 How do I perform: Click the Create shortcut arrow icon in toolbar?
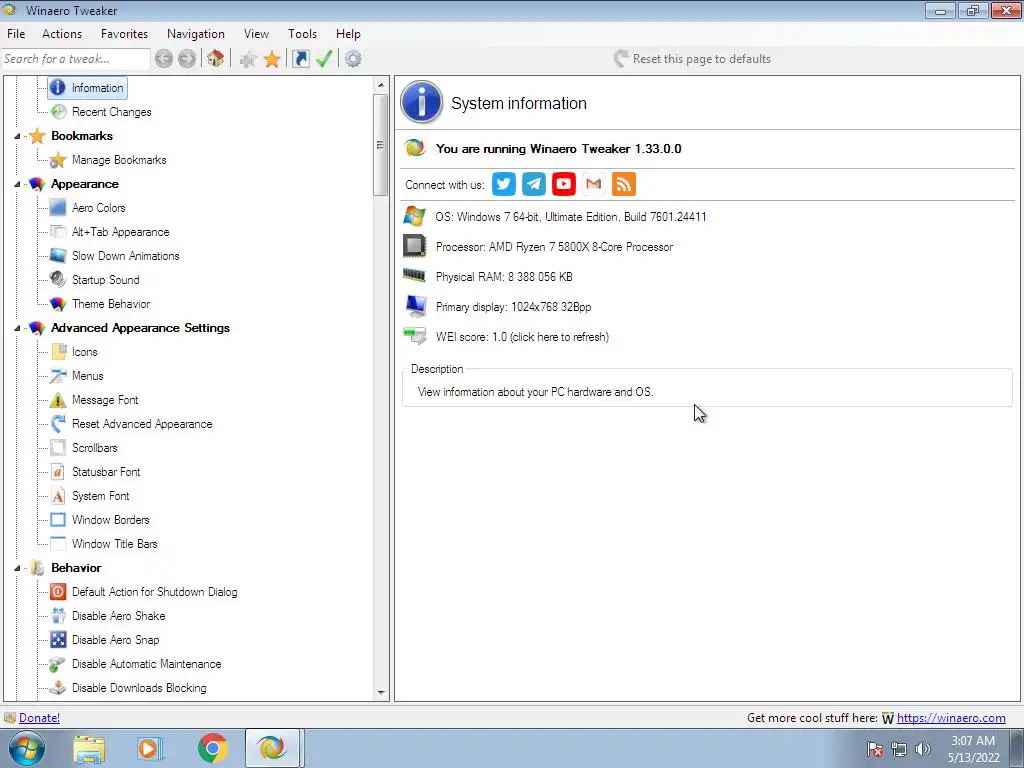tap(300, 59)
